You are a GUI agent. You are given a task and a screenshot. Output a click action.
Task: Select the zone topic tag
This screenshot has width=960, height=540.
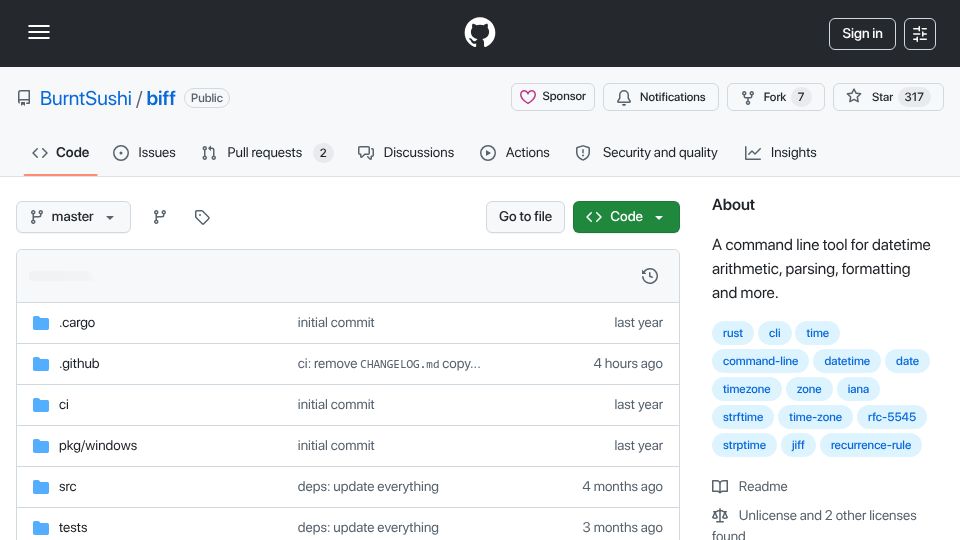pos(809,389)
